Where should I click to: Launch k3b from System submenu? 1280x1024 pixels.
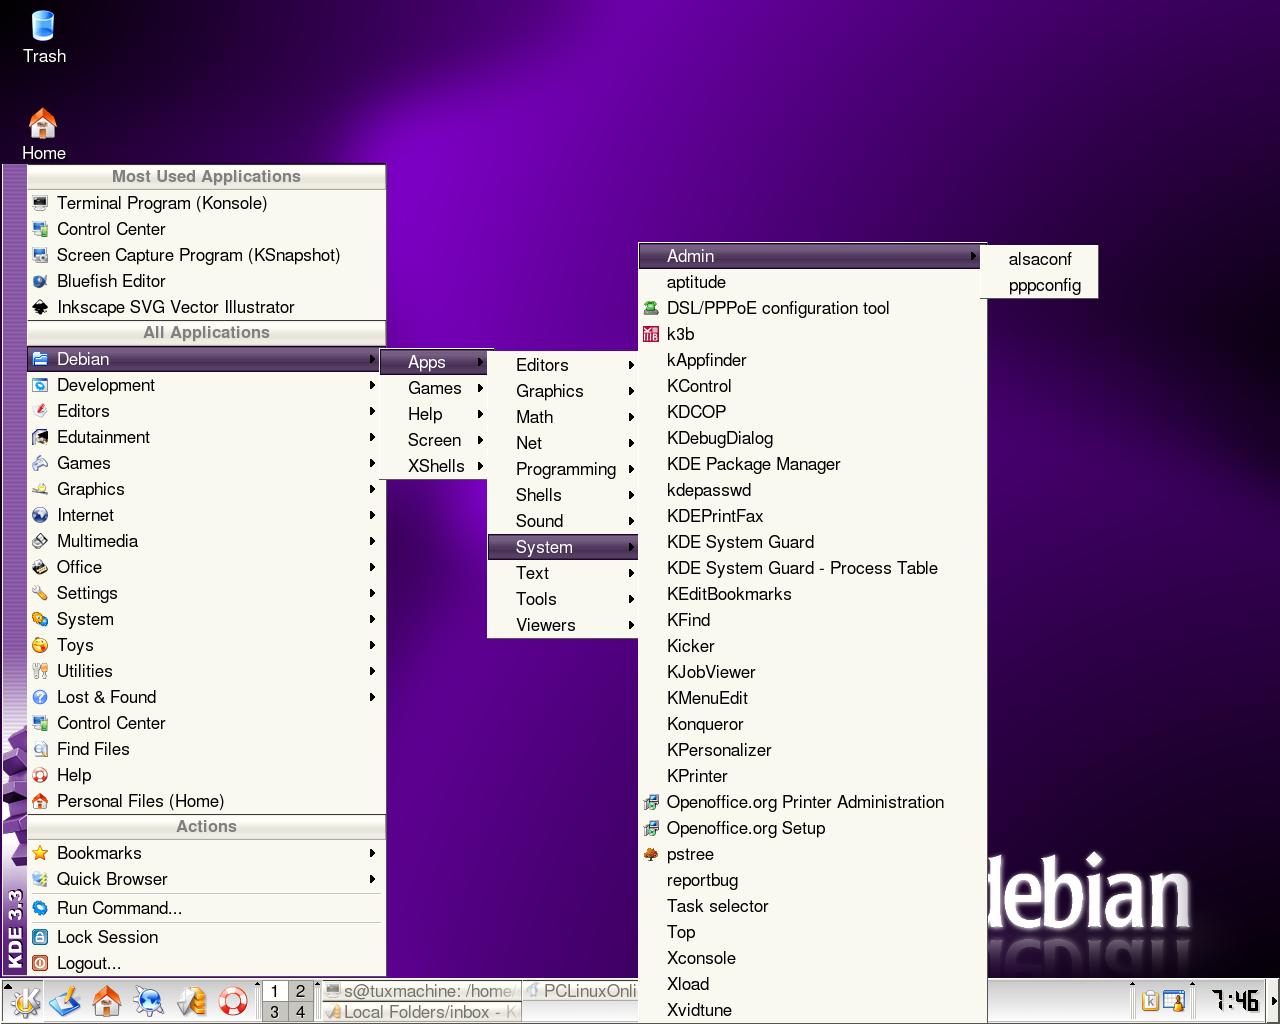pos(812,334)
